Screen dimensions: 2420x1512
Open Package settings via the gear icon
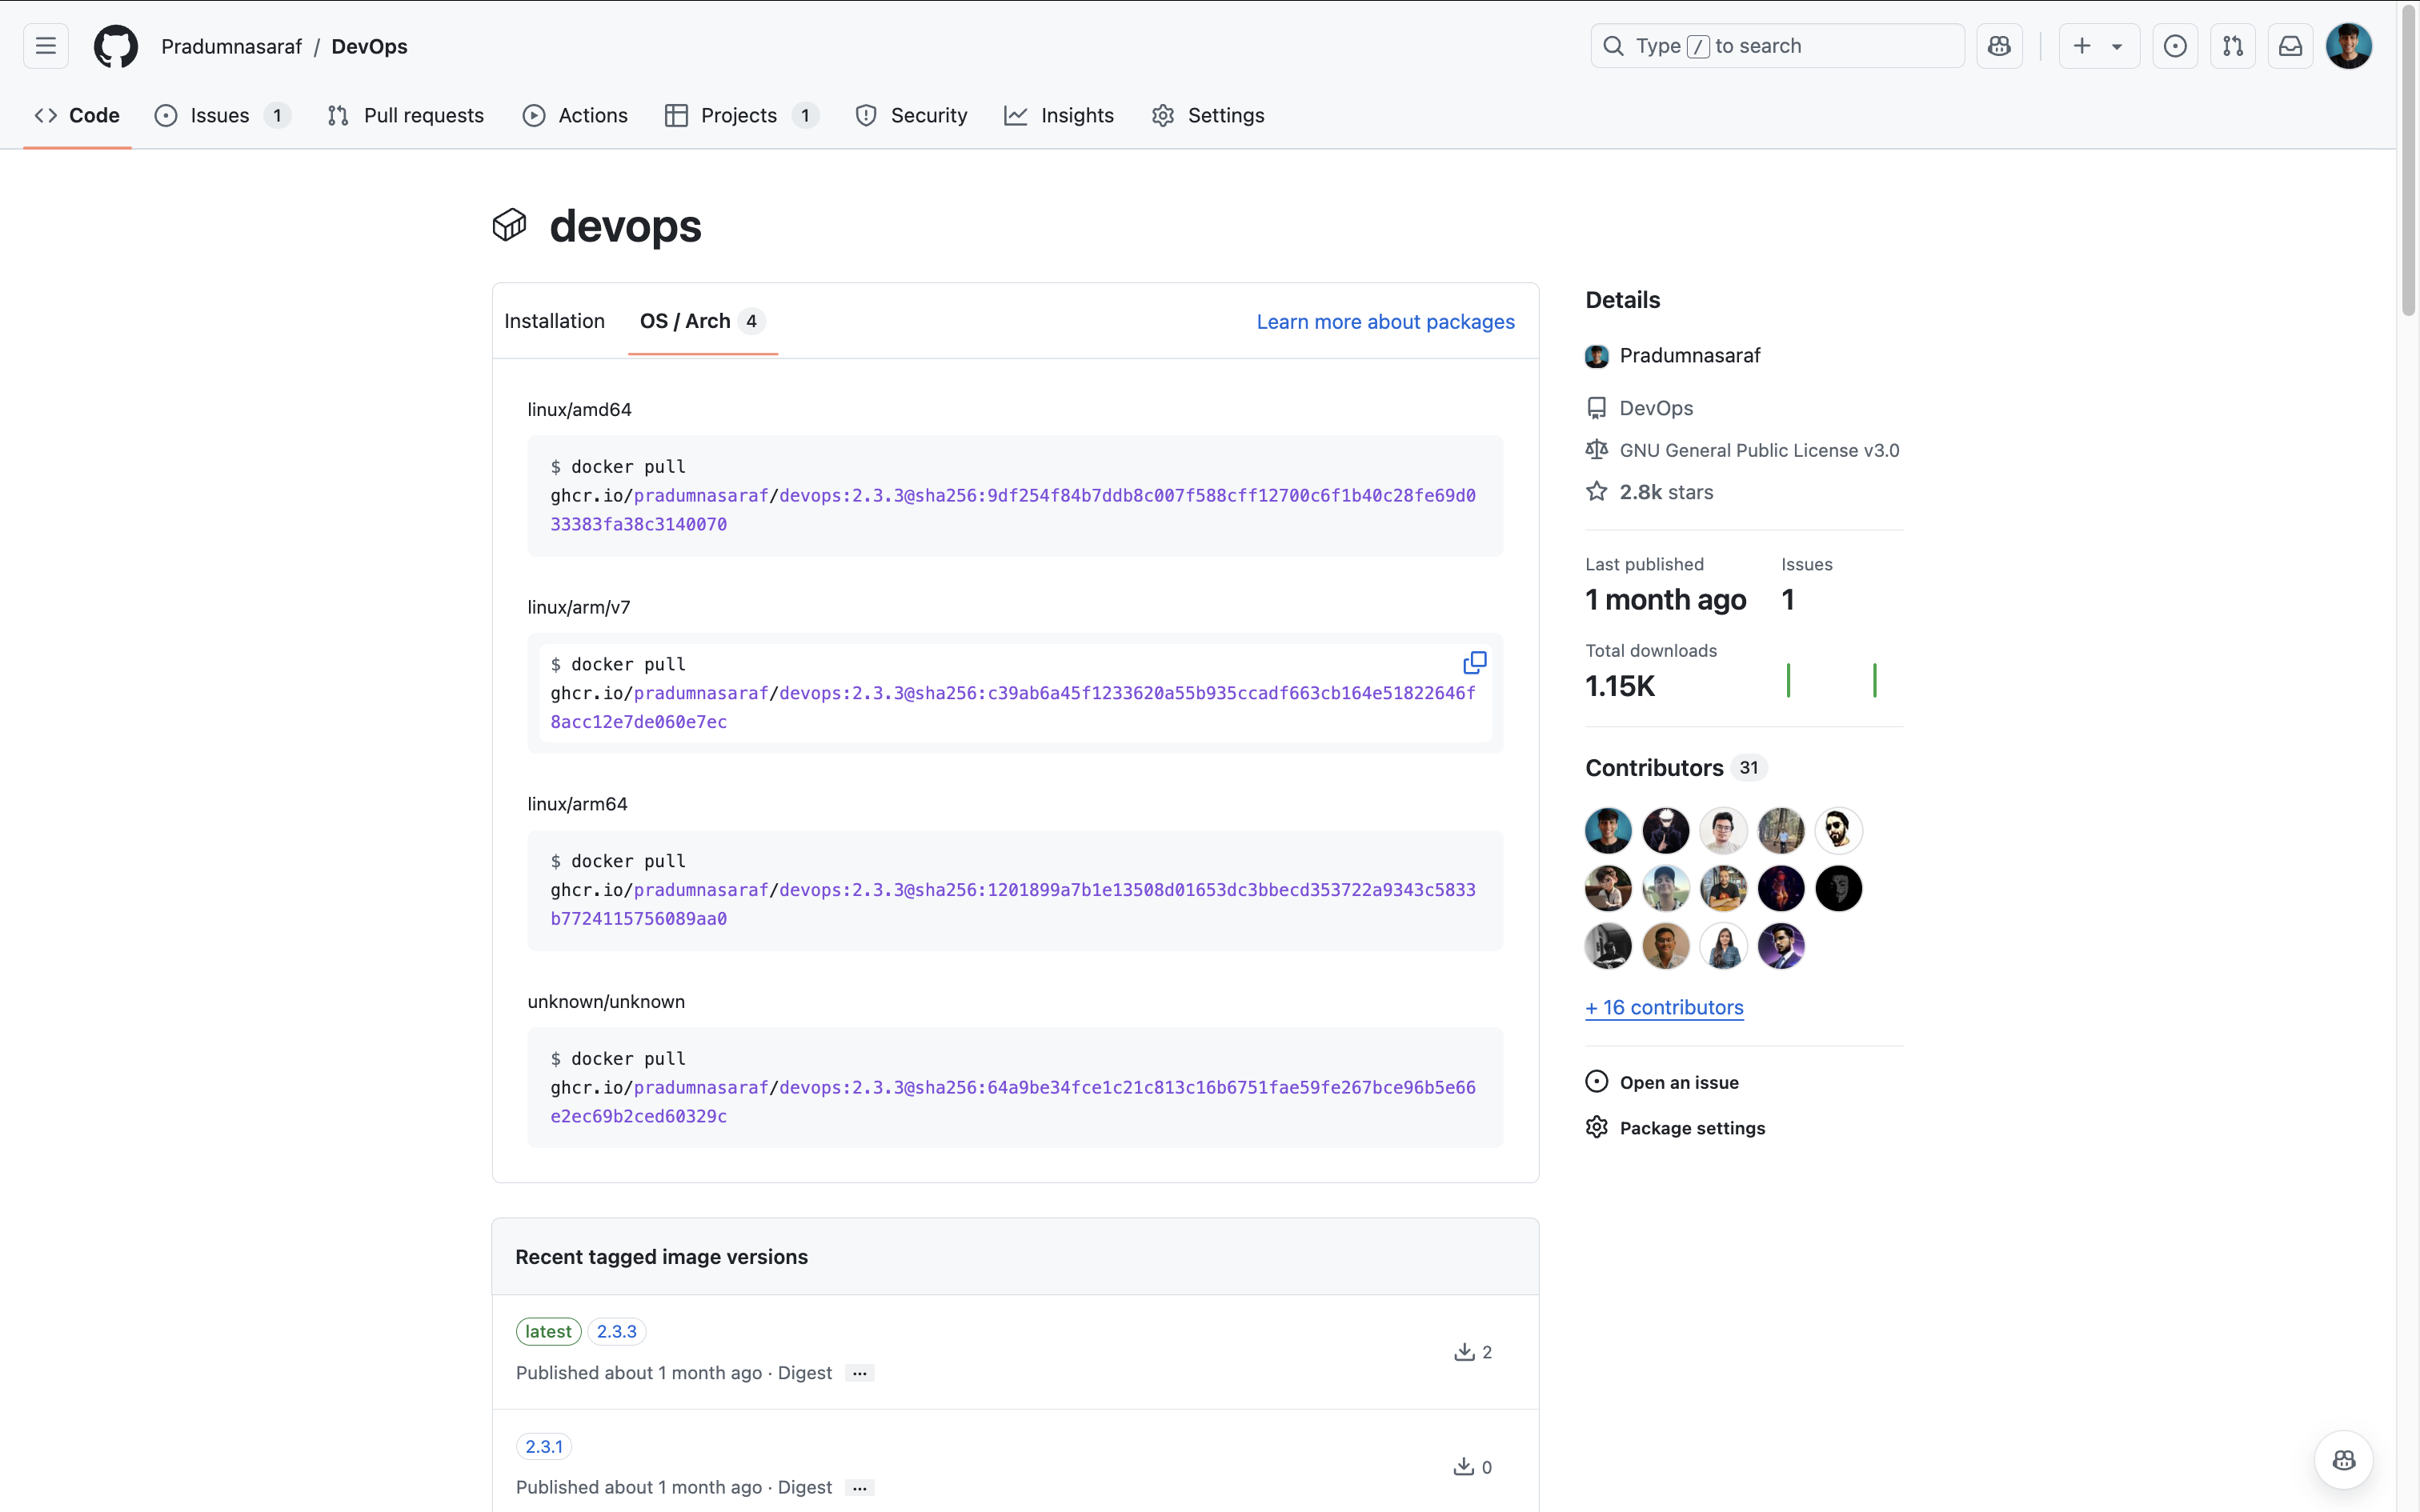(1596, 1127)
